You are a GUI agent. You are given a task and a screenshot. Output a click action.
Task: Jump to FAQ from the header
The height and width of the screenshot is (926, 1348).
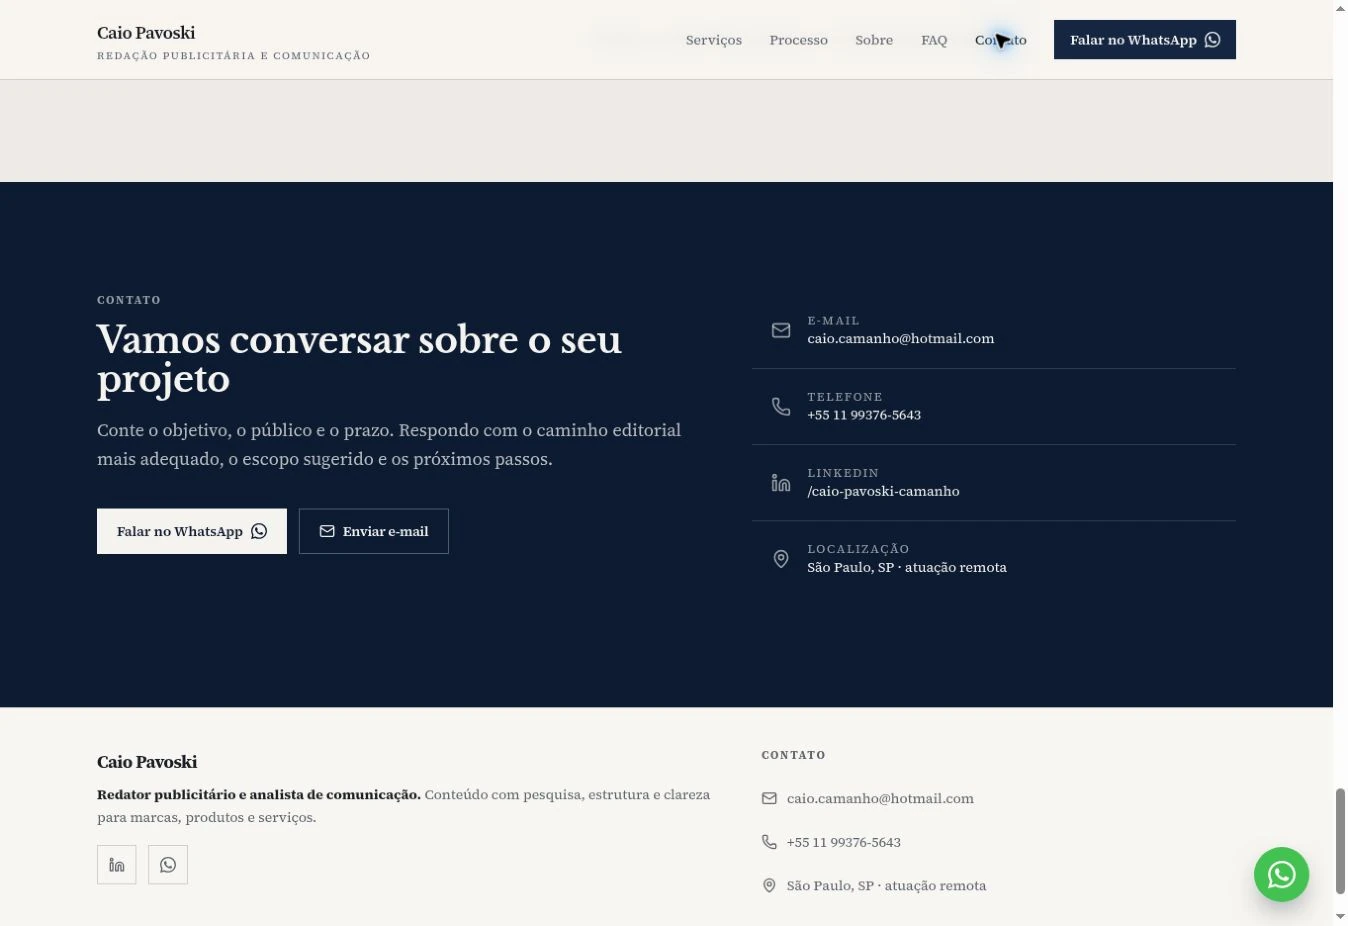tap(934, 40)
